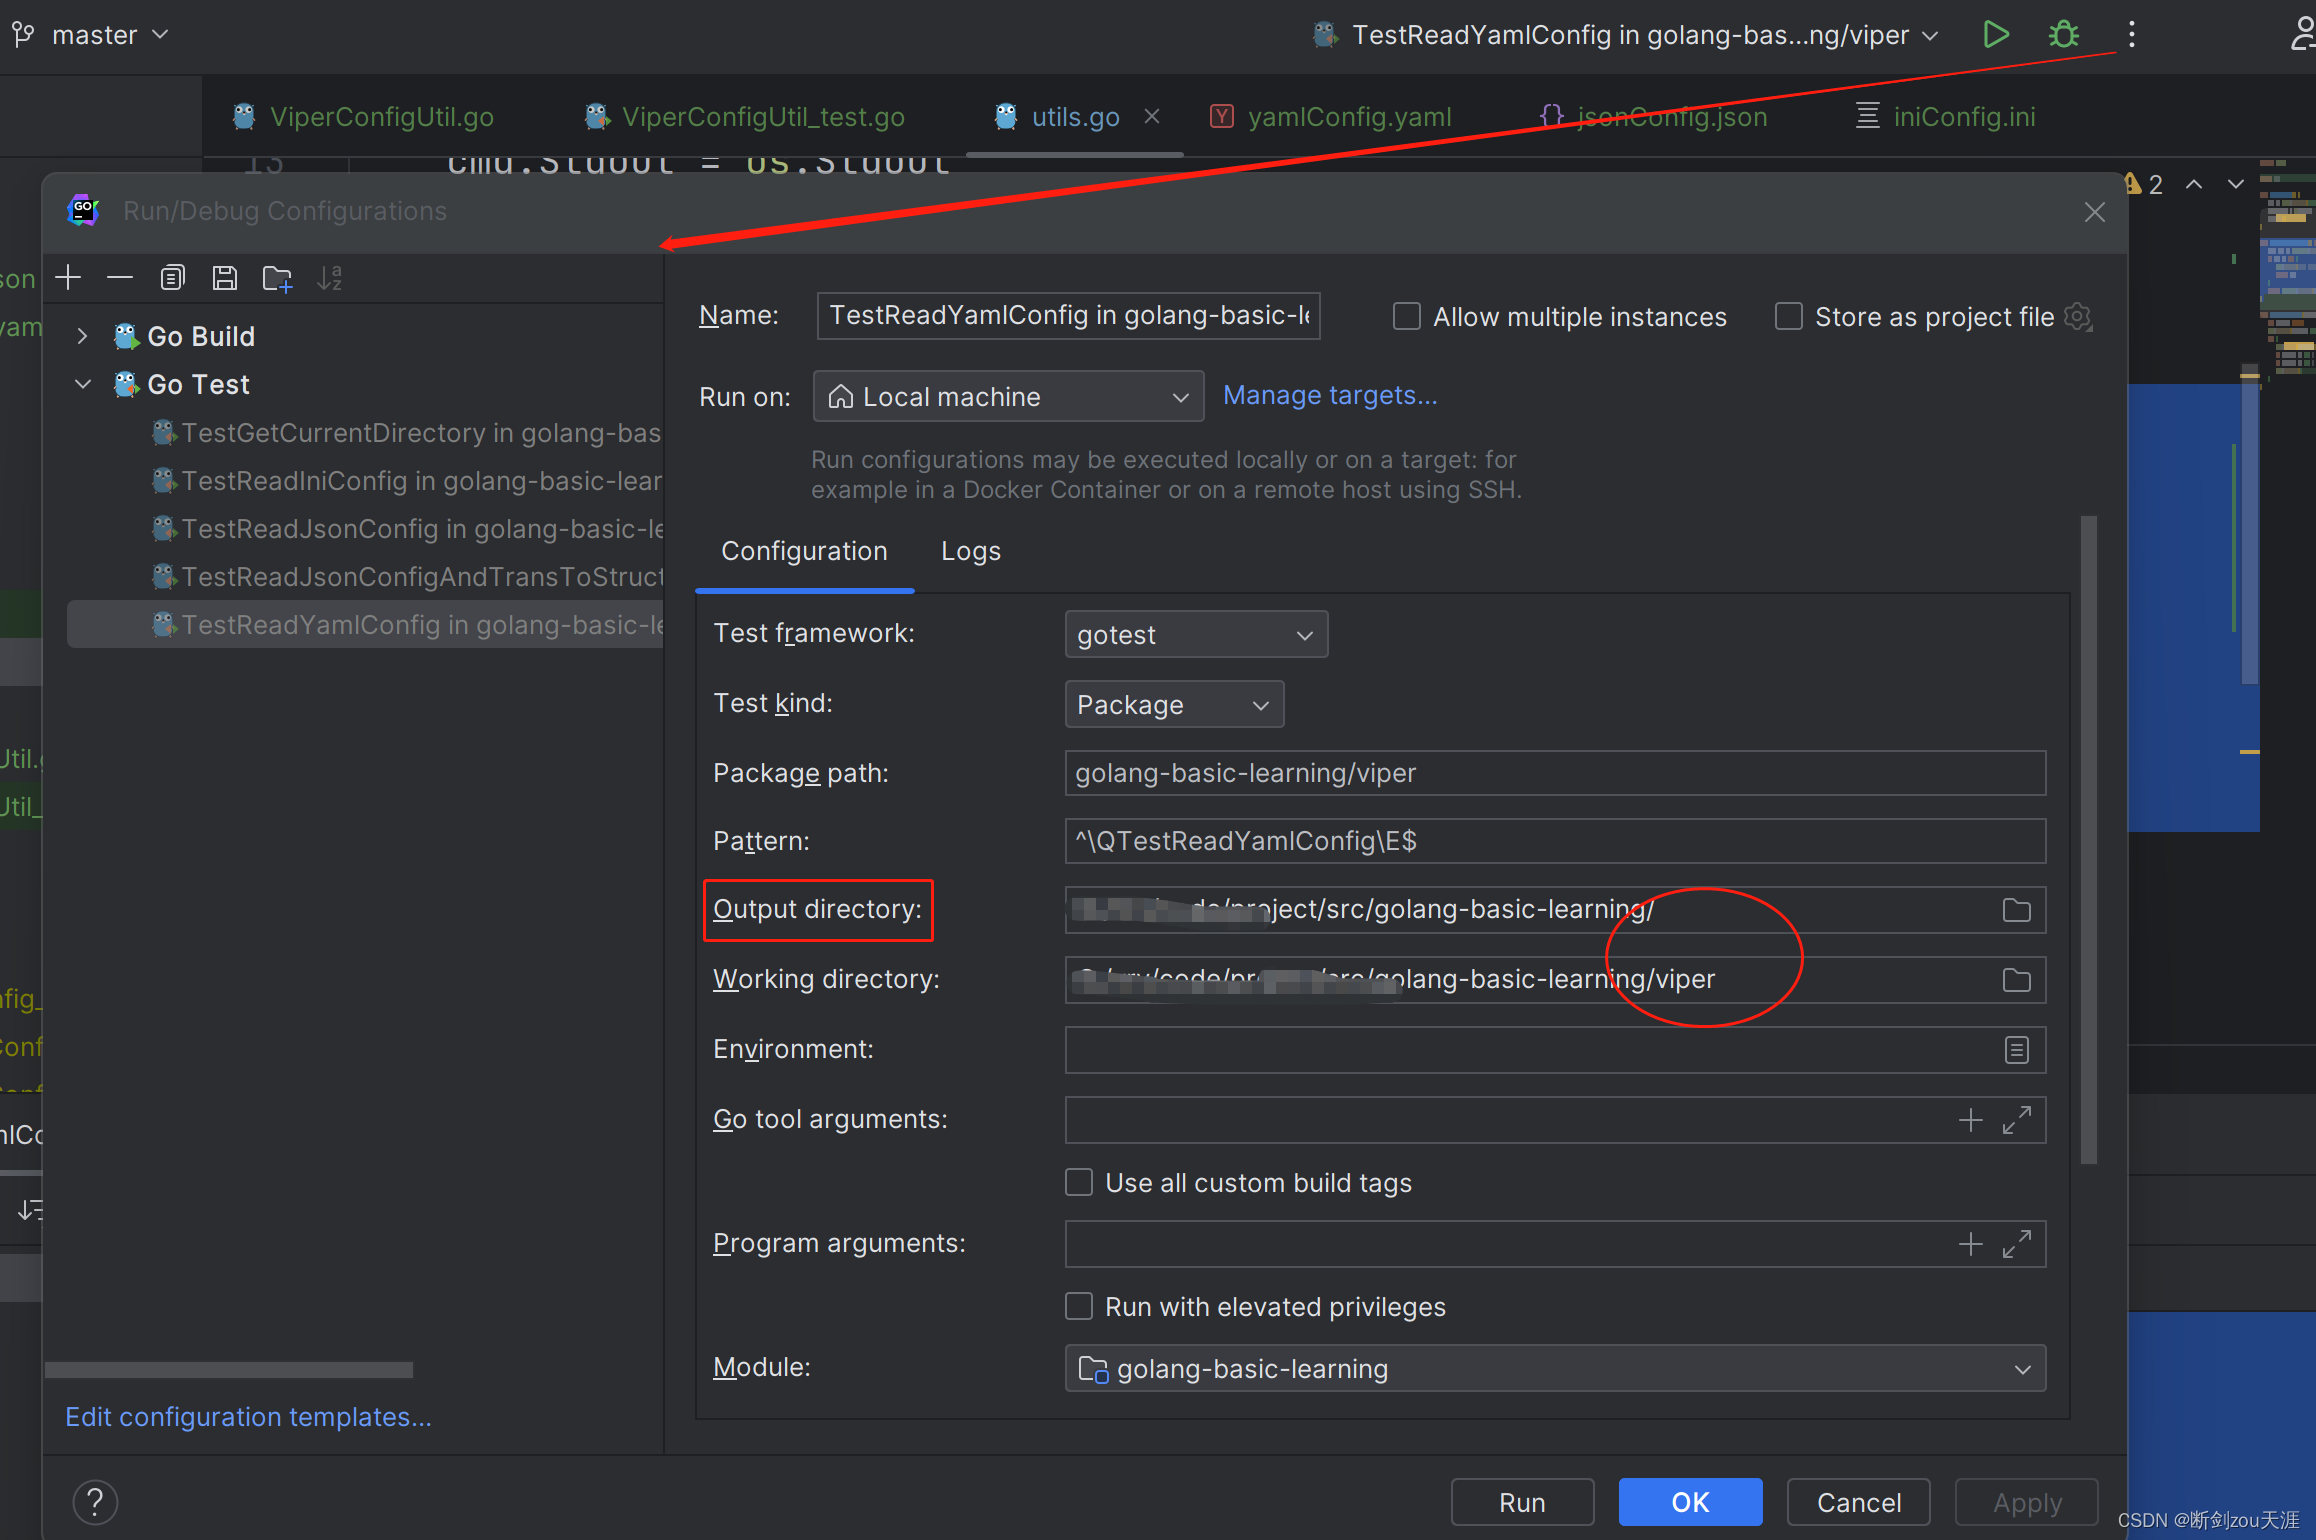Viewport: 2316px width, 1540px height.
Task: Click the create new folder icon
Action: 277,278
